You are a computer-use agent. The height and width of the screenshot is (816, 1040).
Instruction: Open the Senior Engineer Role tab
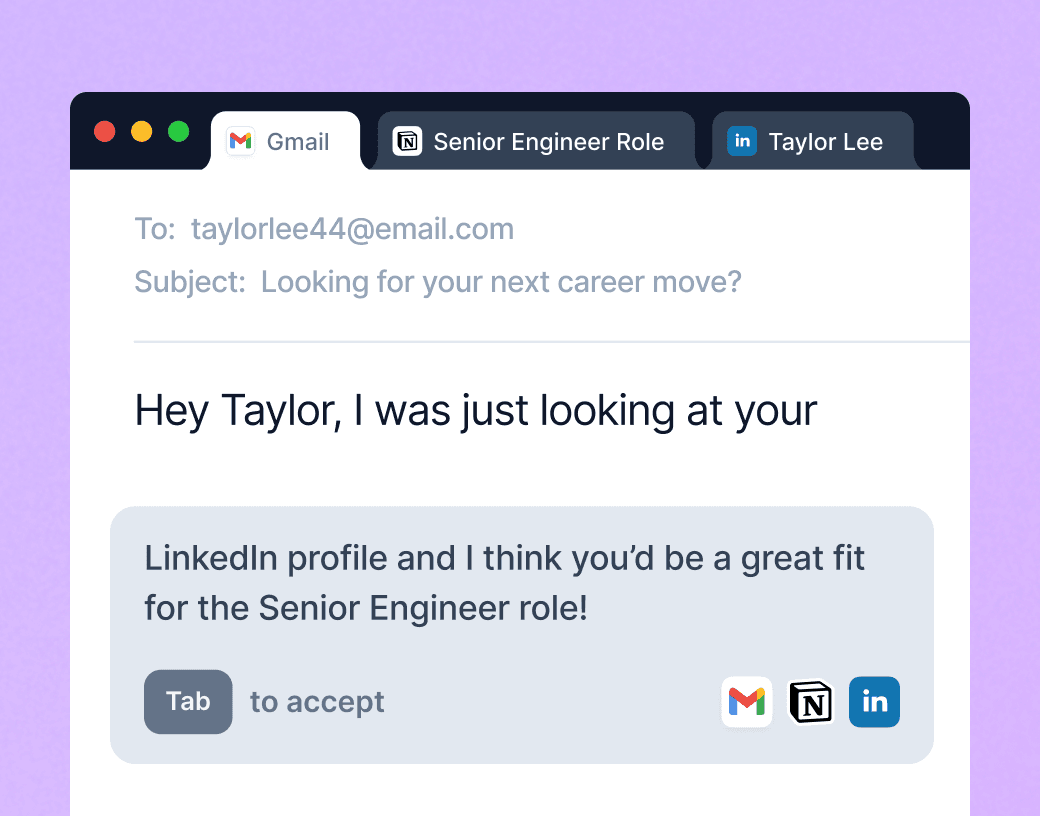[x=548, y=142]
